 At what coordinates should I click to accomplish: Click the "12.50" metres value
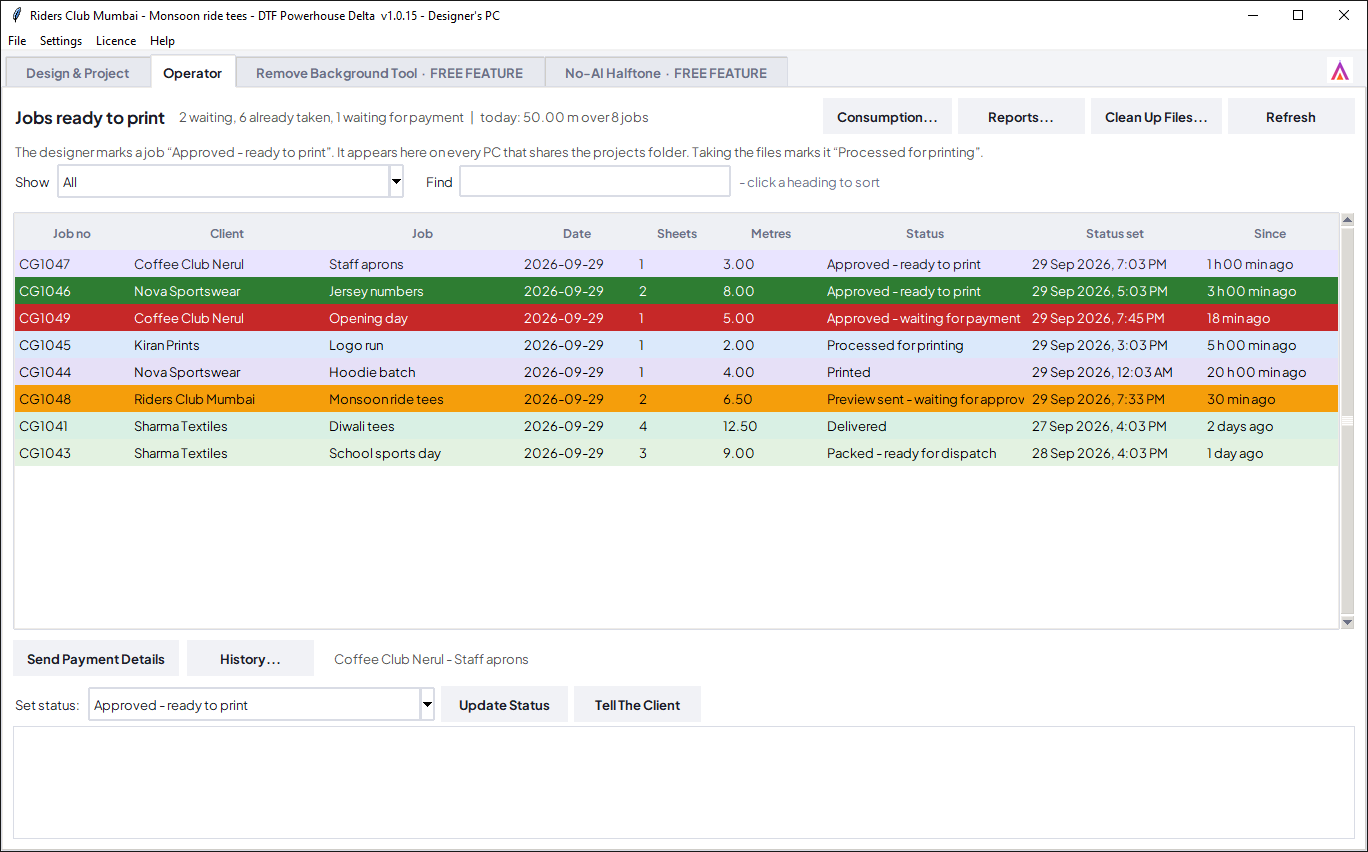pyautogui.click(x=740, y=427)
